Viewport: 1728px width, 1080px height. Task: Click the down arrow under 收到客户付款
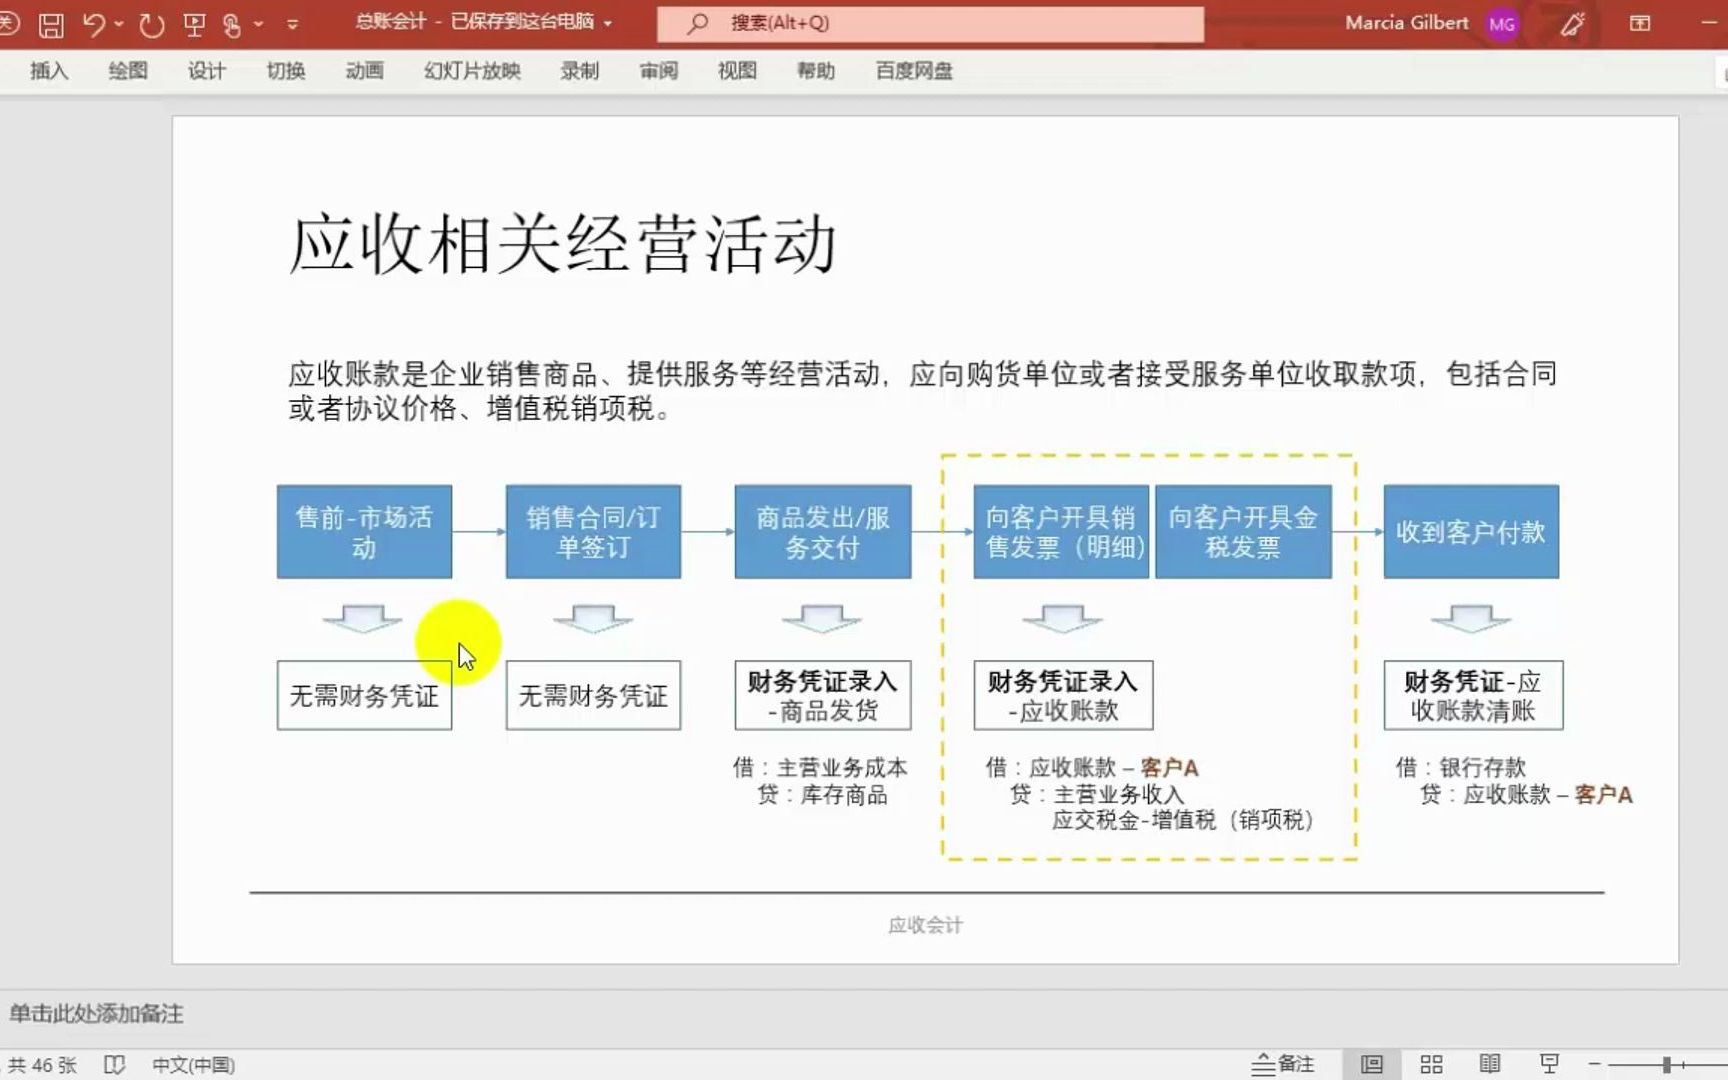1471,619
